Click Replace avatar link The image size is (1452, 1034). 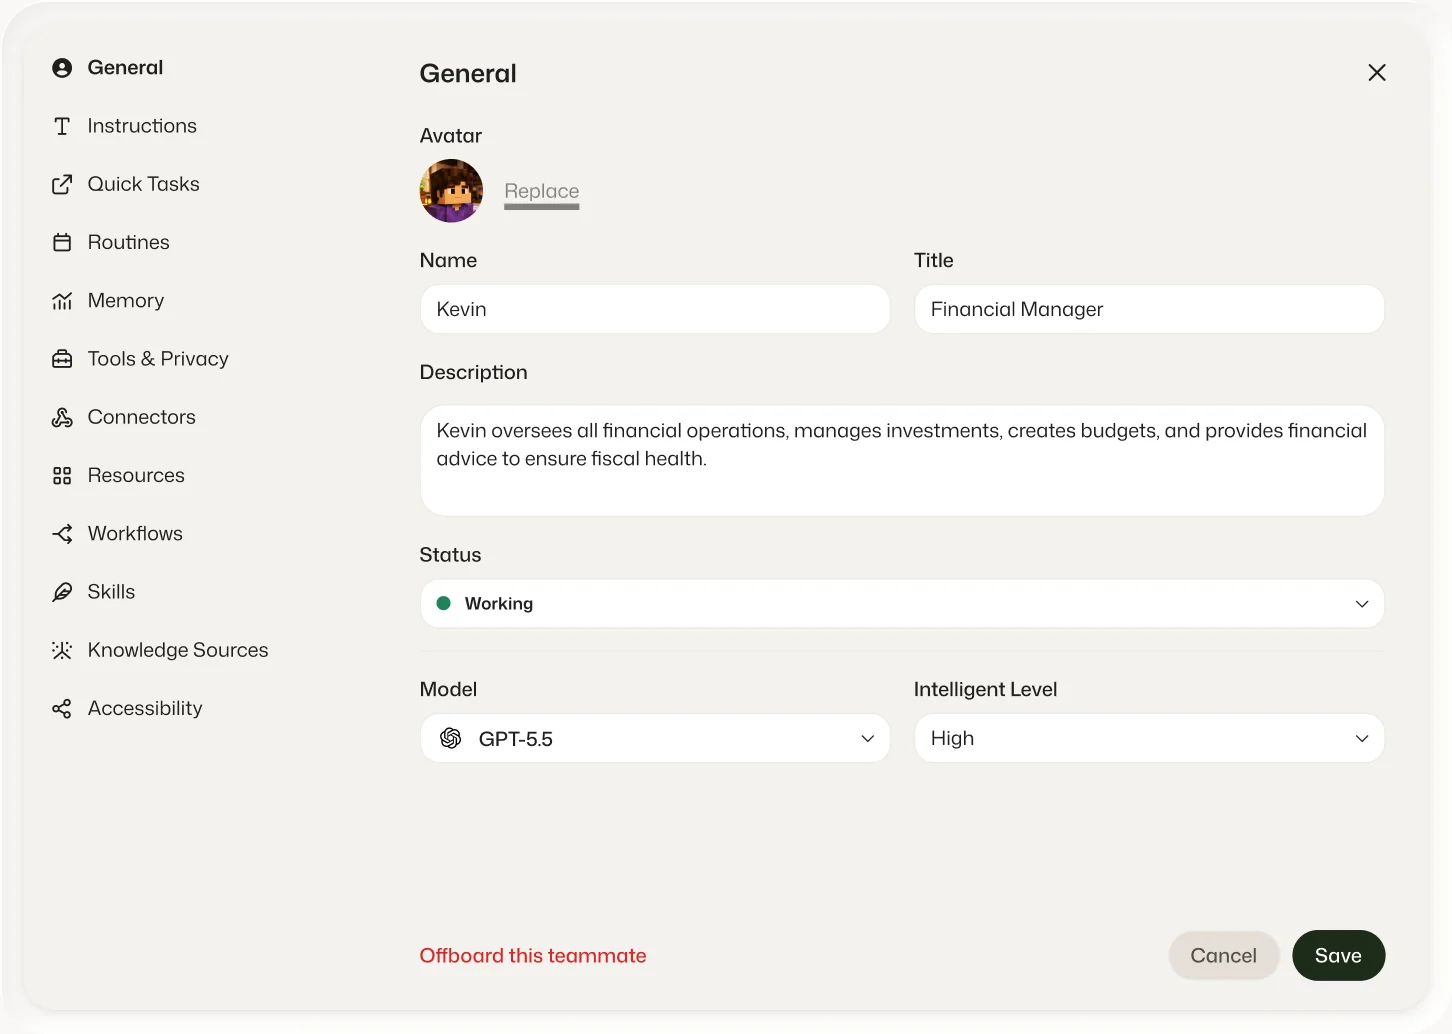click(x=542, y=191)
